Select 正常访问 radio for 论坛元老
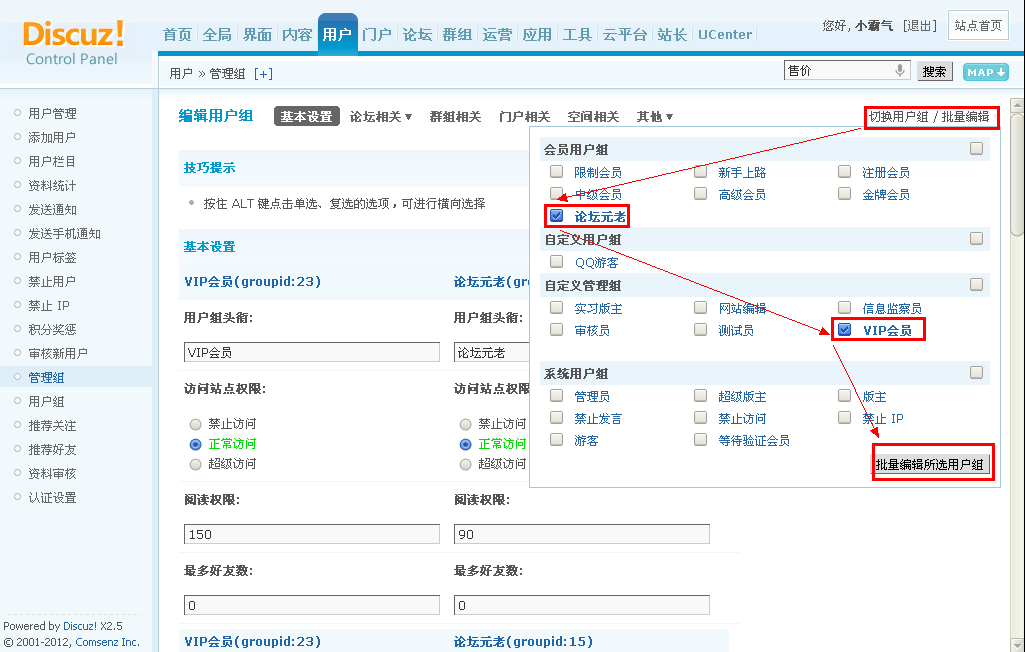Viewport: 1025px width, 652px height. click(x=465, y=445)
